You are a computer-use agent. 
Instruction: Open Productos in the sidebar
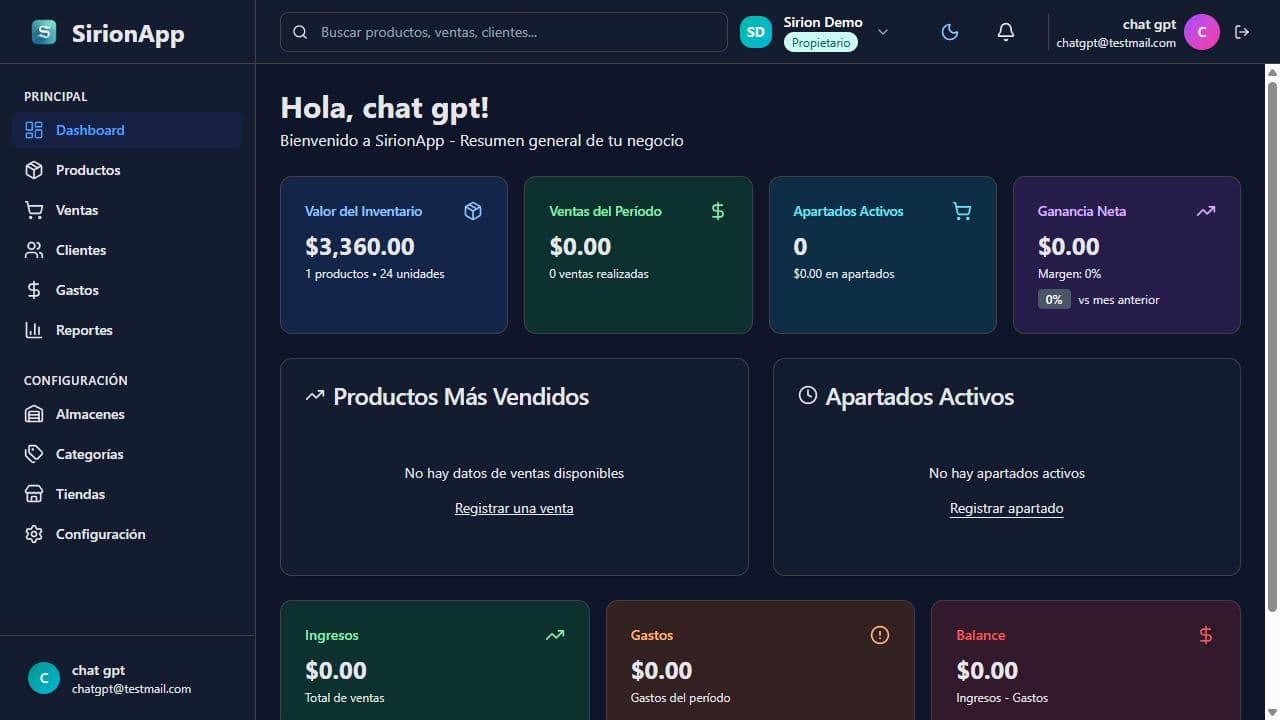click(x=127, y=170)
